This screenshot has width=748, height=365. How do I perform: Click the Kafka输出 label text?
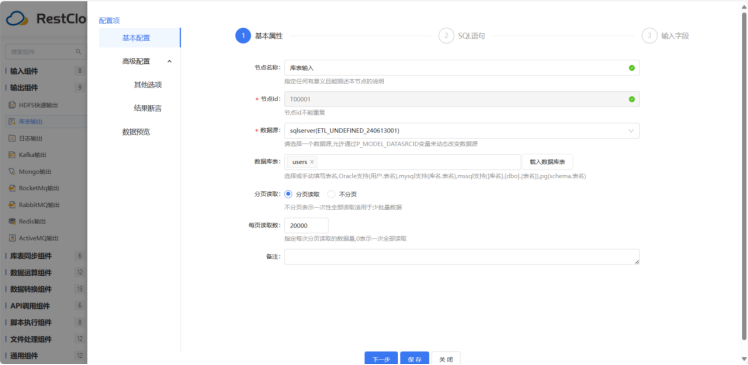coord(32,155)
